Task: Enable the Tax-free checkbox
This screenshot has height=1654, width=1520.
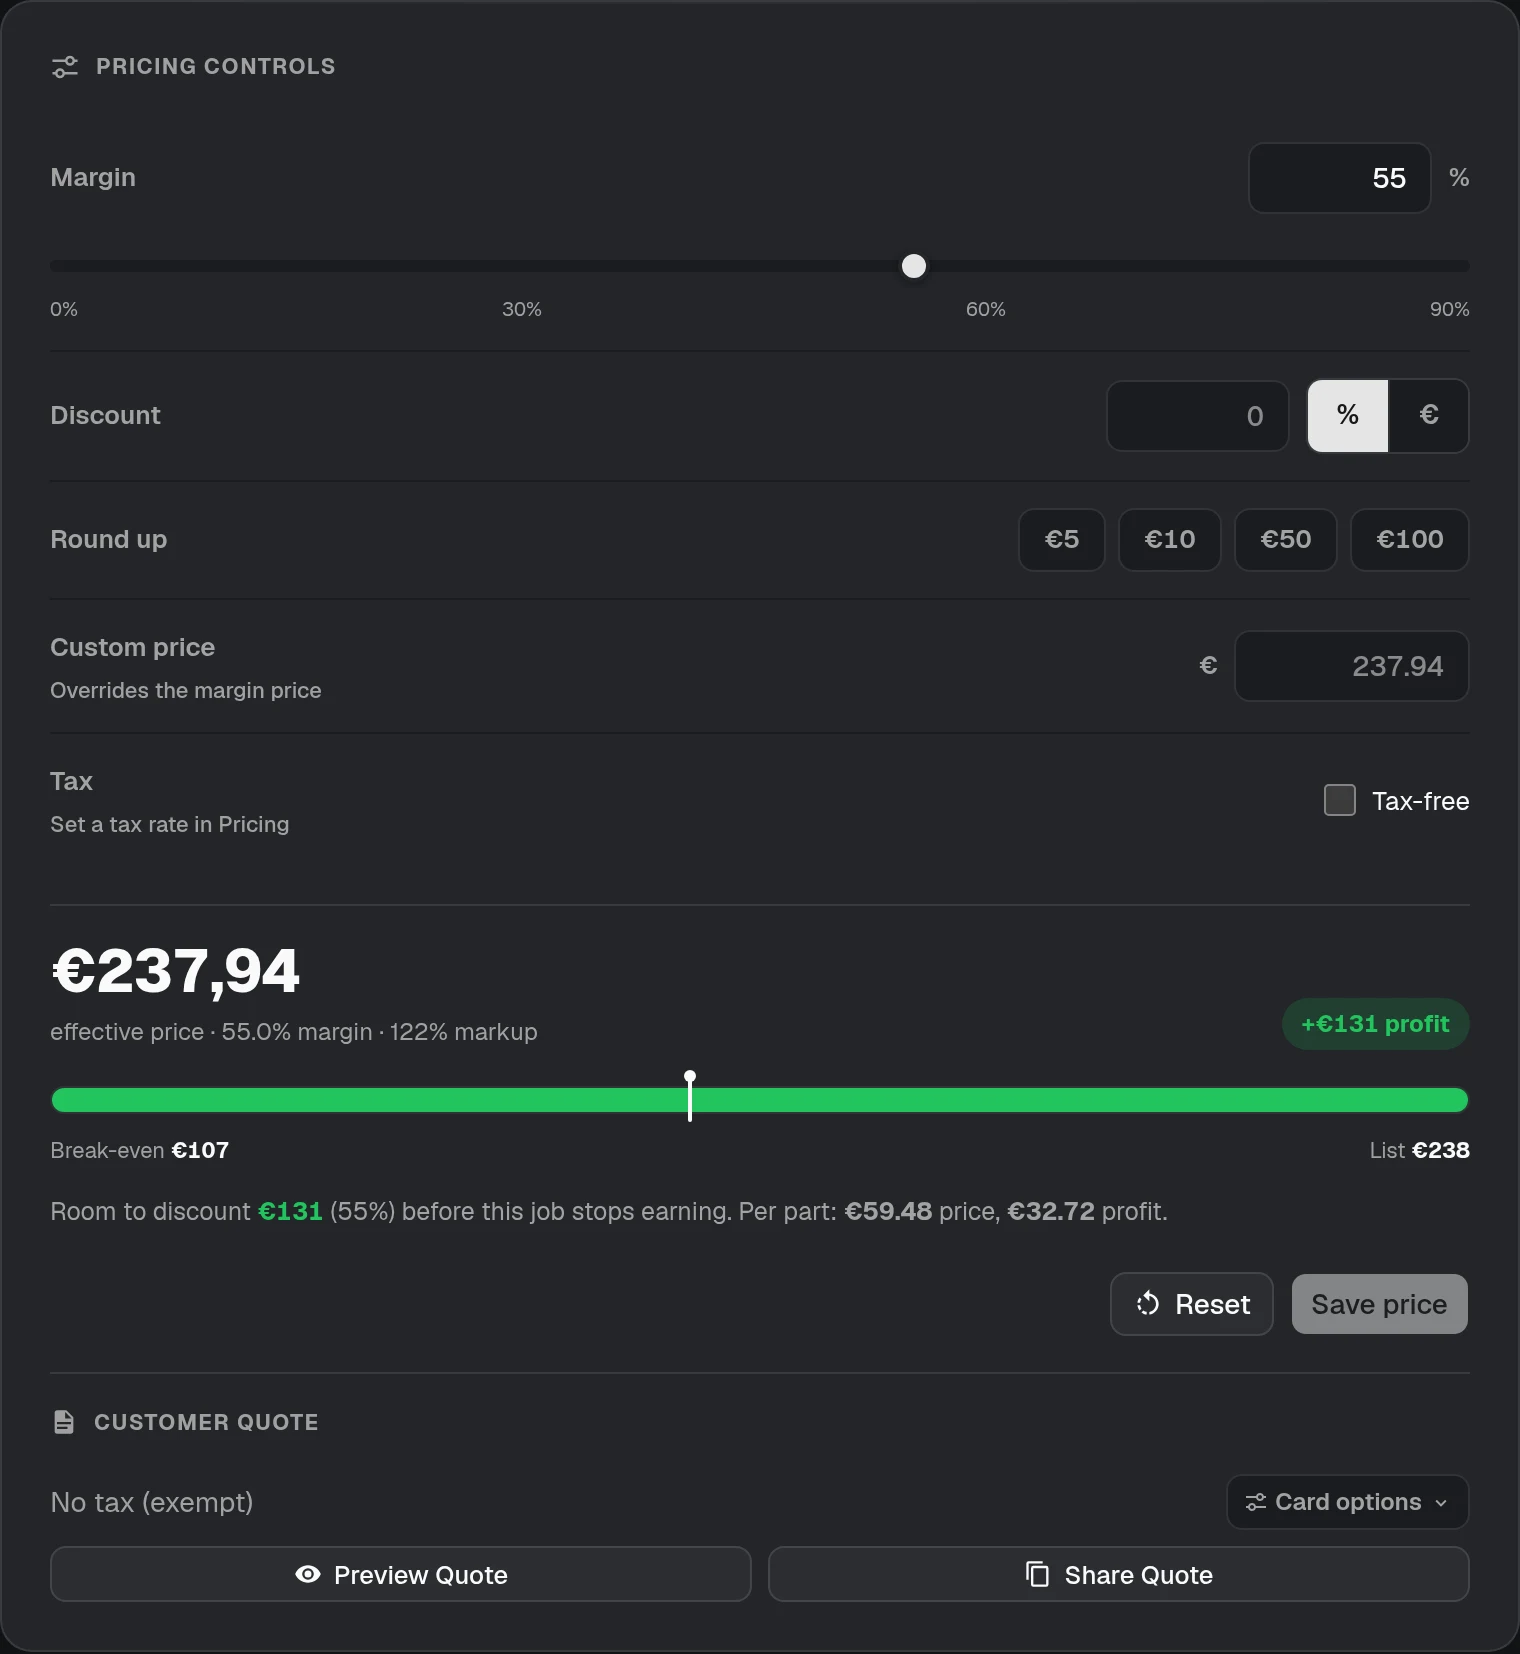Action: click(x=1340, y=800)
